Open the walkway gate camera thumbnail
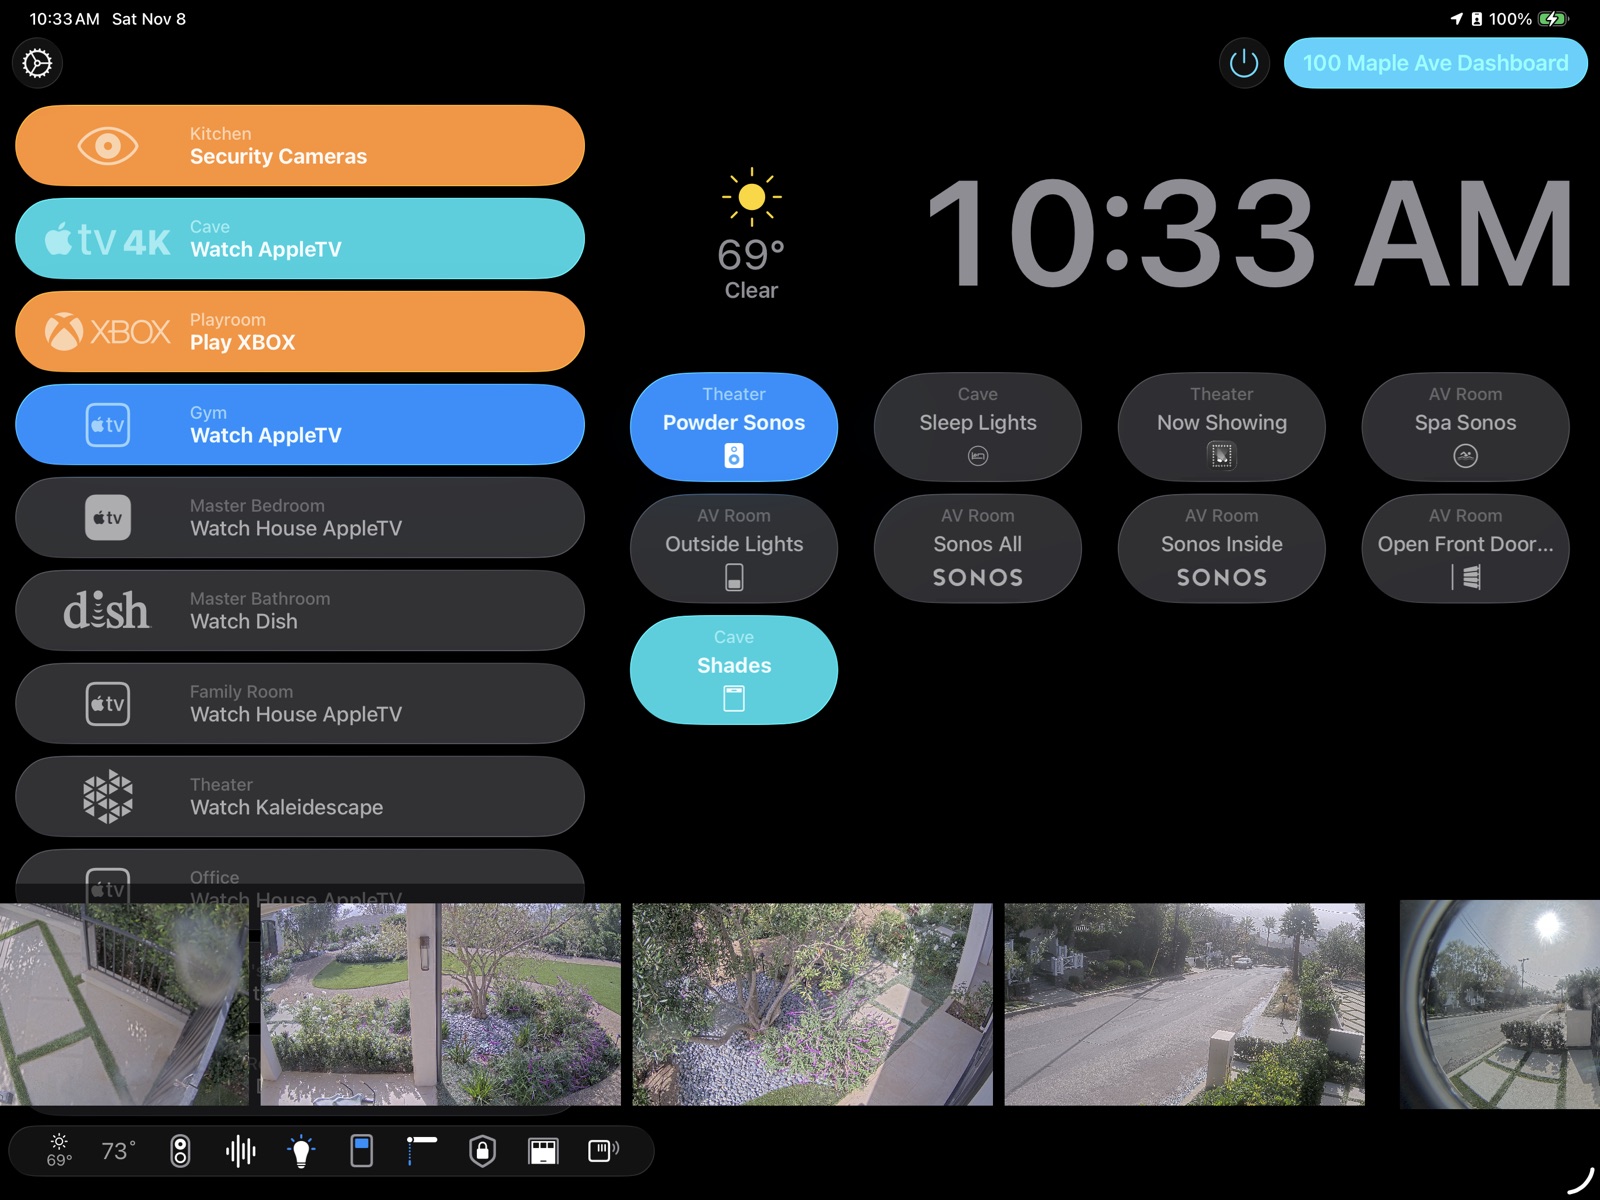The width and height of the screenshot is (1600, 1200). click(124, 1004)
